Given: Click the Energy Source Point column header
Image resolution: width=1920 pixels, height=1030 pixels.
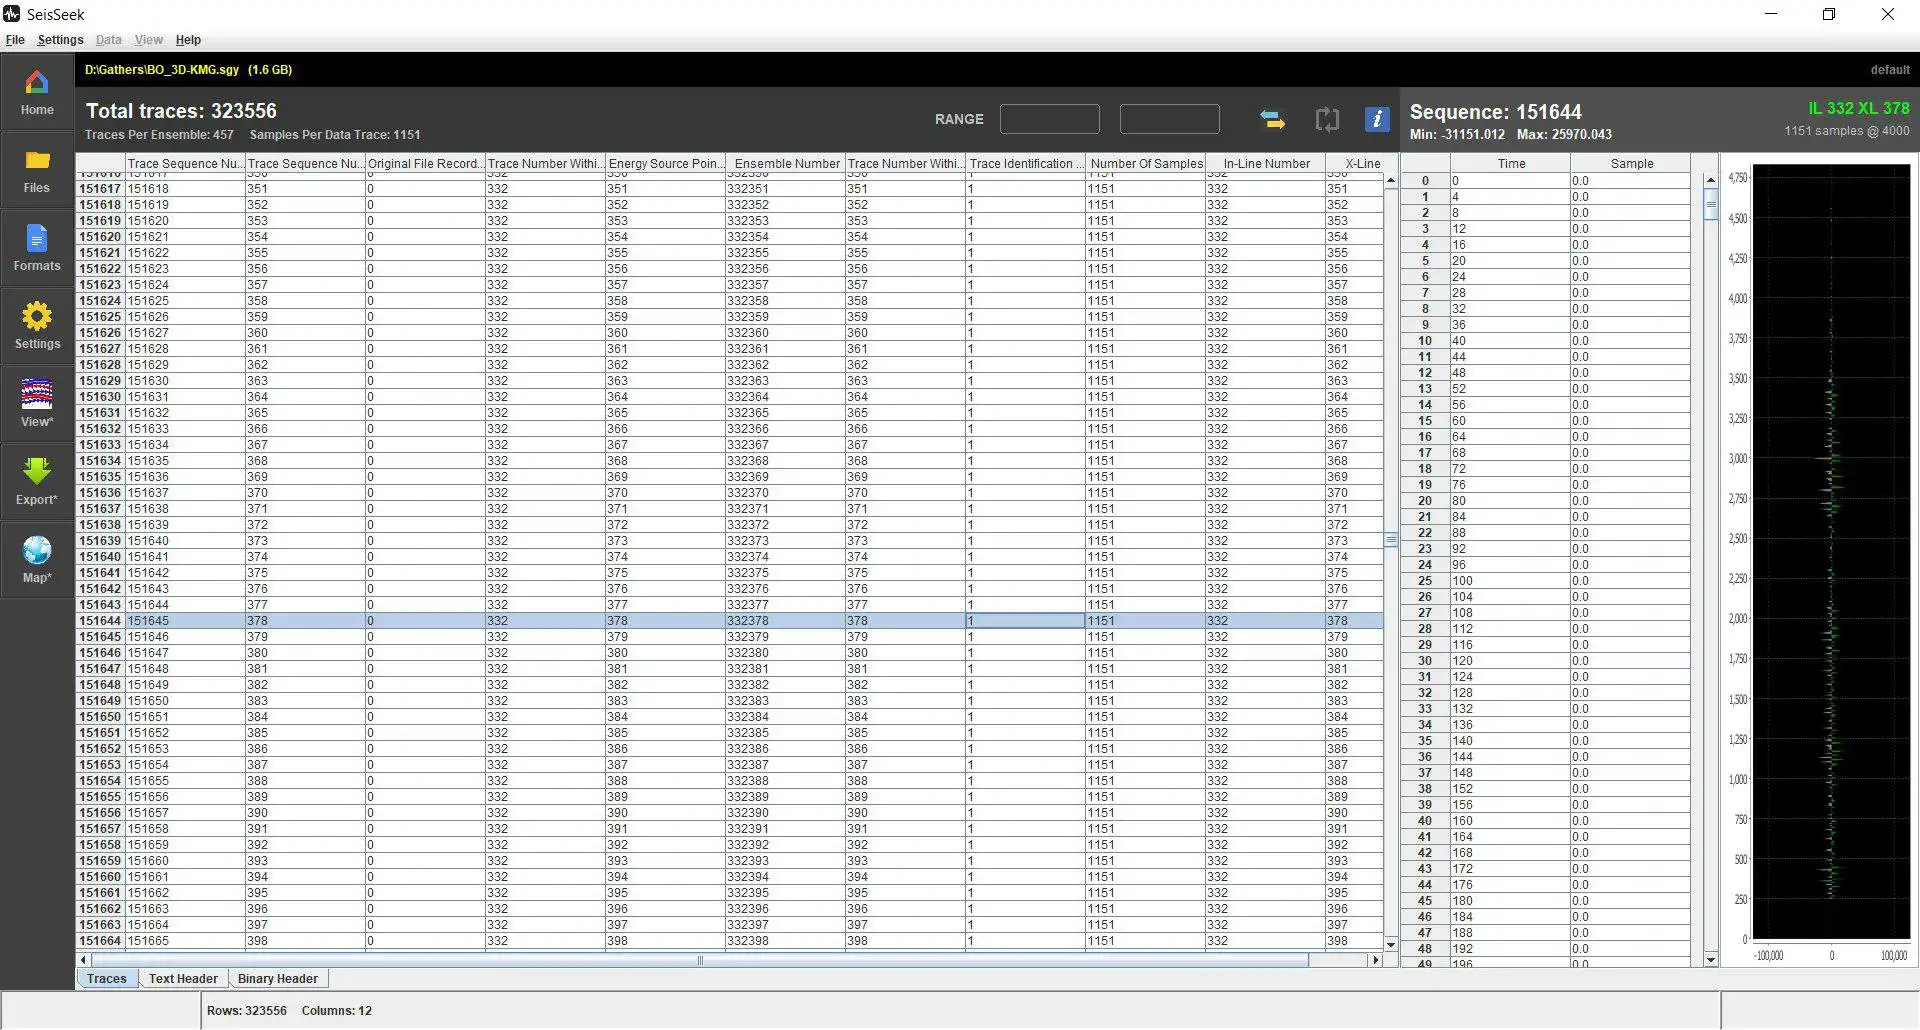Looking at the screenshot, I should pyautogui.click(x=665, y=164).
